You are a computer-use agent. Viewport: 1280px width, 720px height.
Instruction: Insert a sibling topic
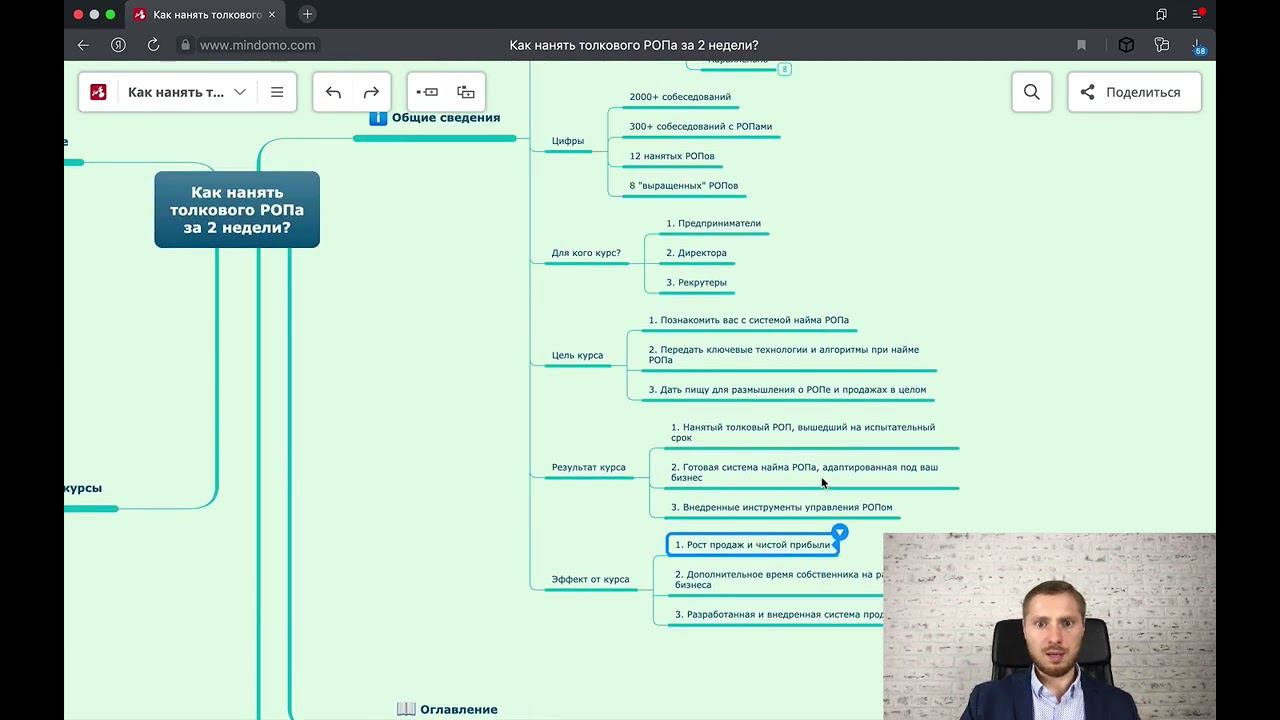428,92
